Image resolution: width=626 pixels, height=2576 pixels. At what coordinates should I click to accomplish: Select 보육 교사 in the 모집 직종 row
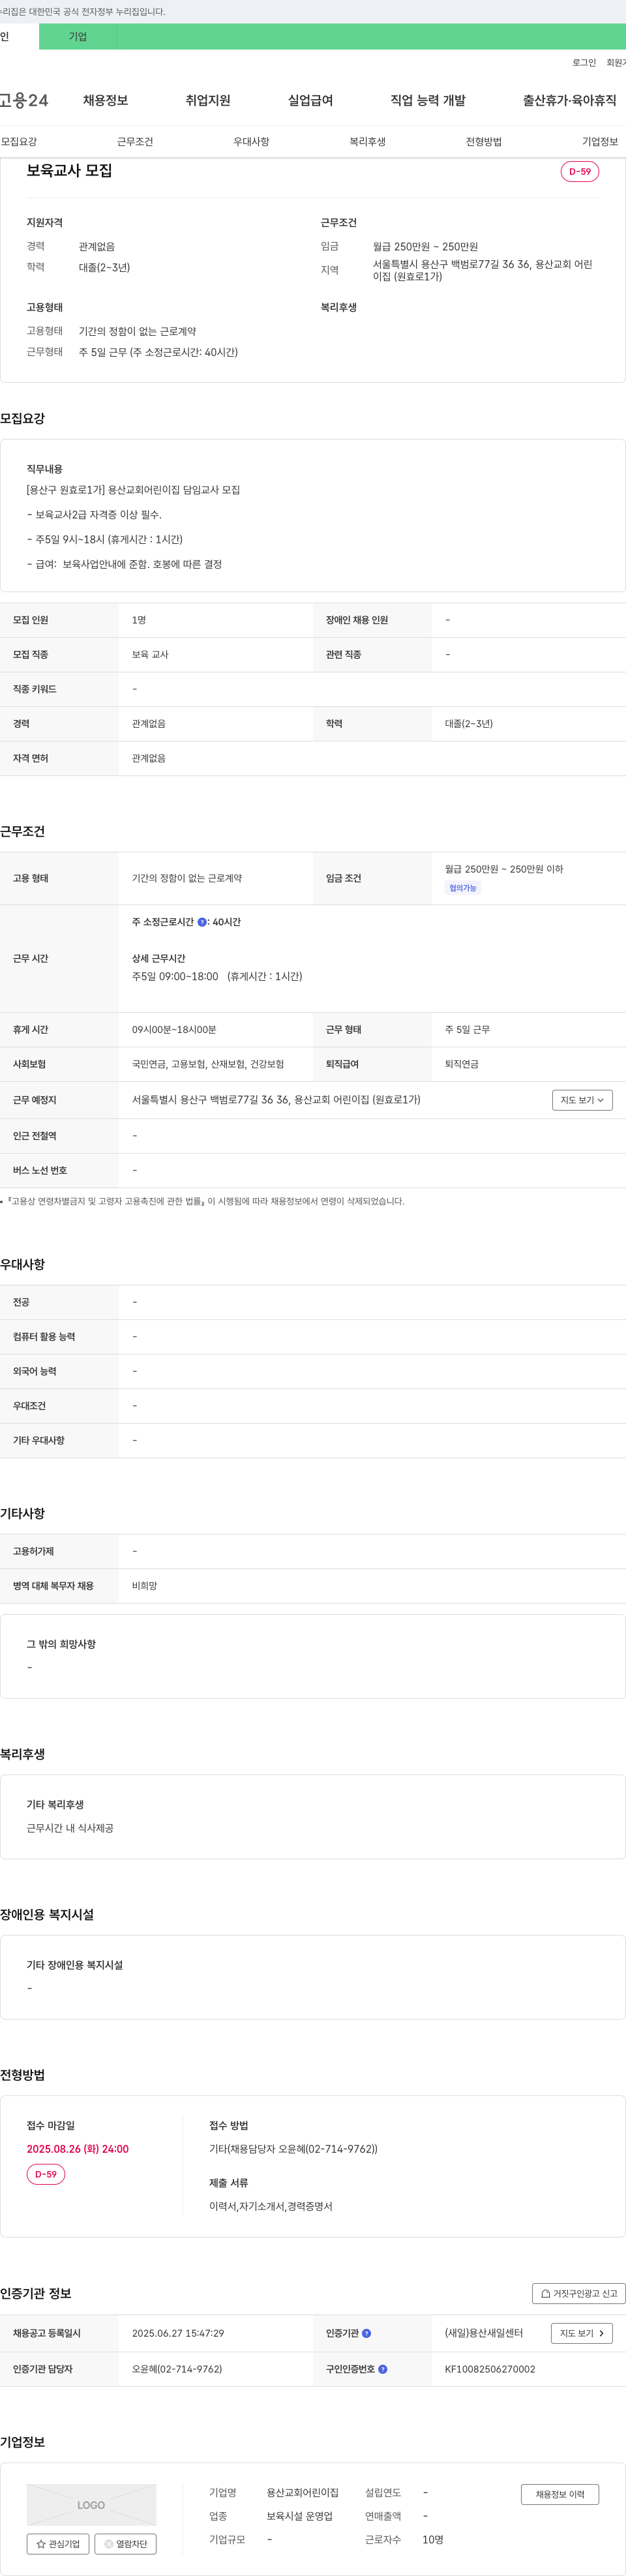[150, 654]
